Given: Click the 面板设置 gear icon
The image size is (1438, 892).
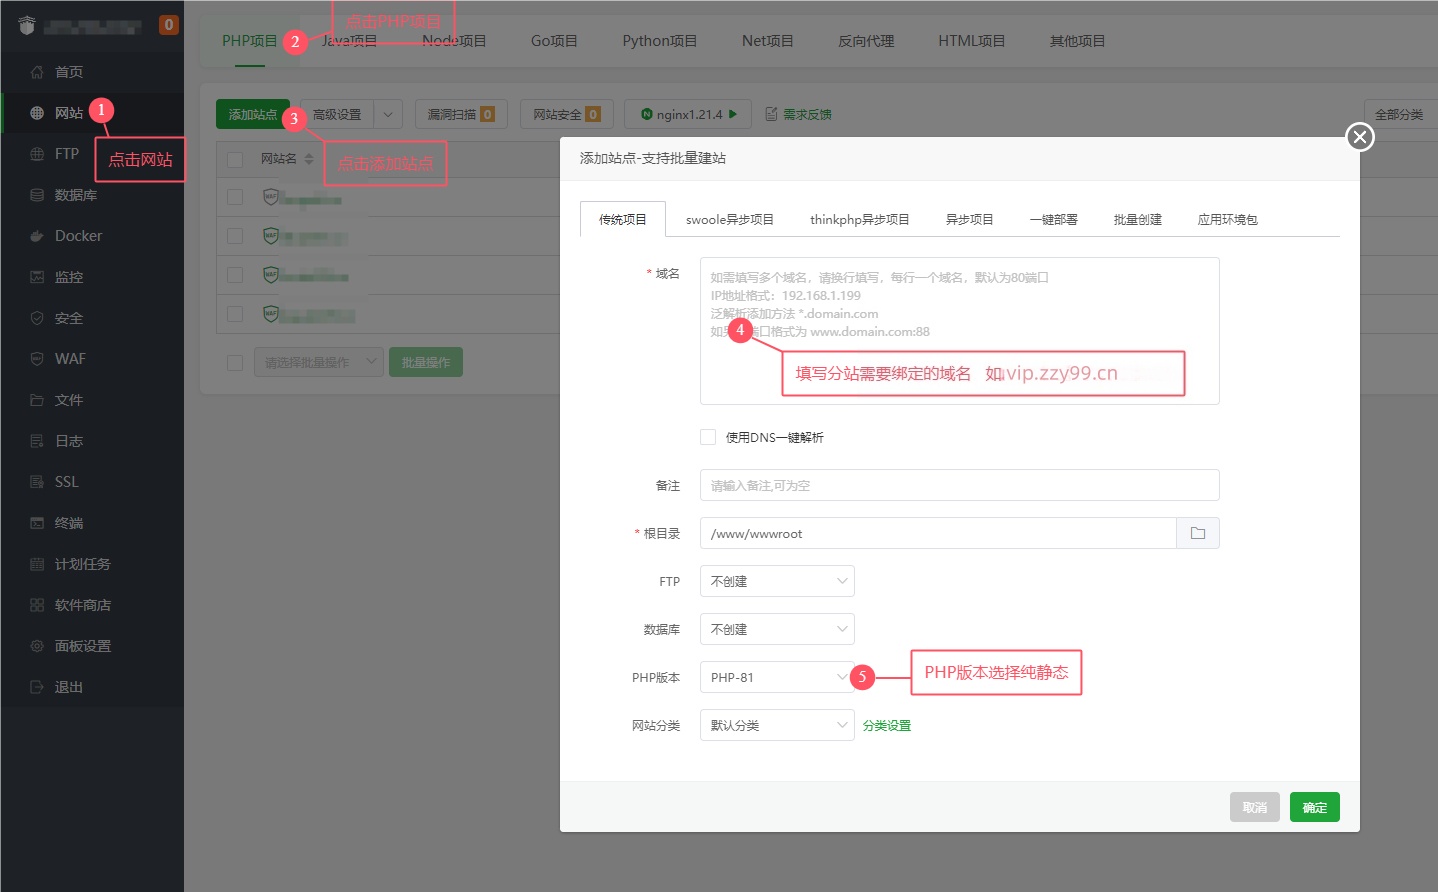Looking at the screenshot, I should click(37, 646).
